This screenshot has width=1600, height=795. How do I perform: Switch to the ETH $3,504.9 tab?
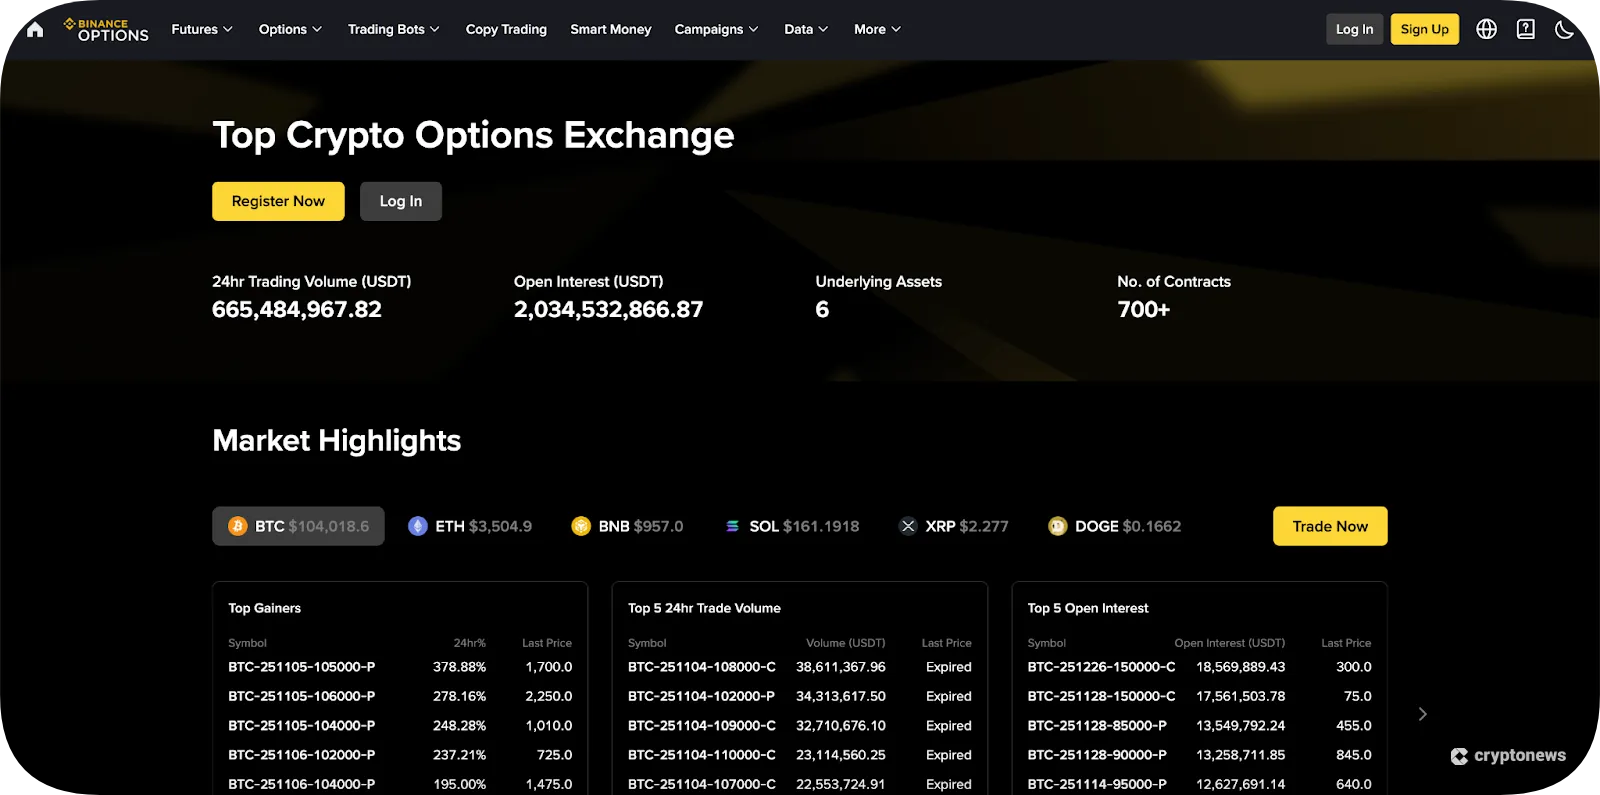(x=470, y=526)
